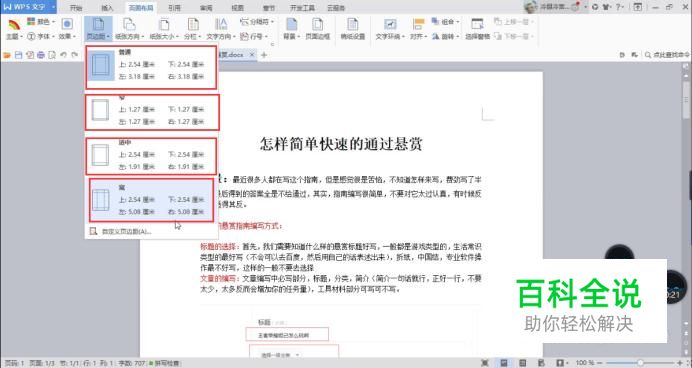Open the help question-mark menu
The image size is (692, 368).
tap(621, 7)
